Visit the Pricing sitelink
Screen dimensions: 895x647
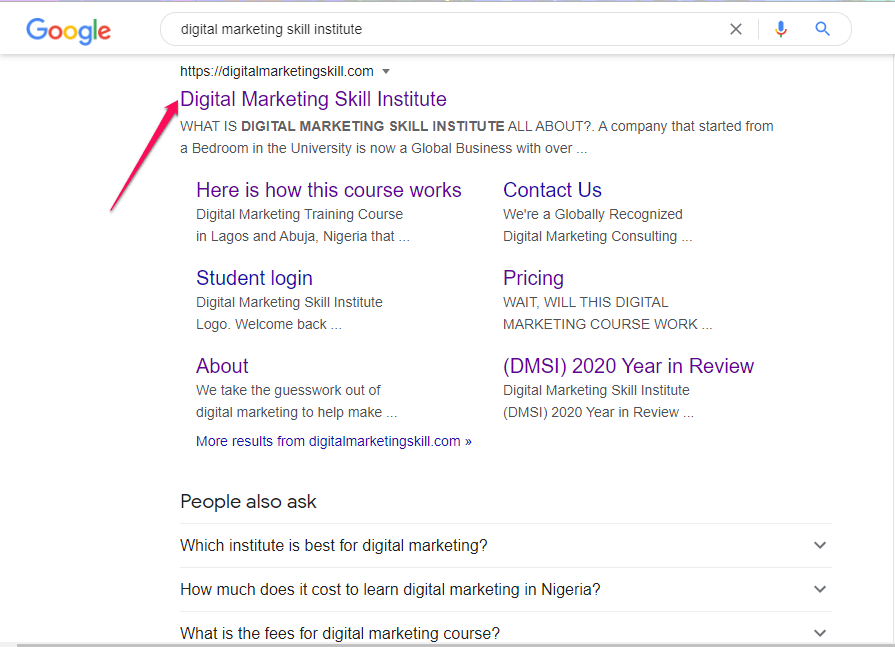(x=533, y=278)
